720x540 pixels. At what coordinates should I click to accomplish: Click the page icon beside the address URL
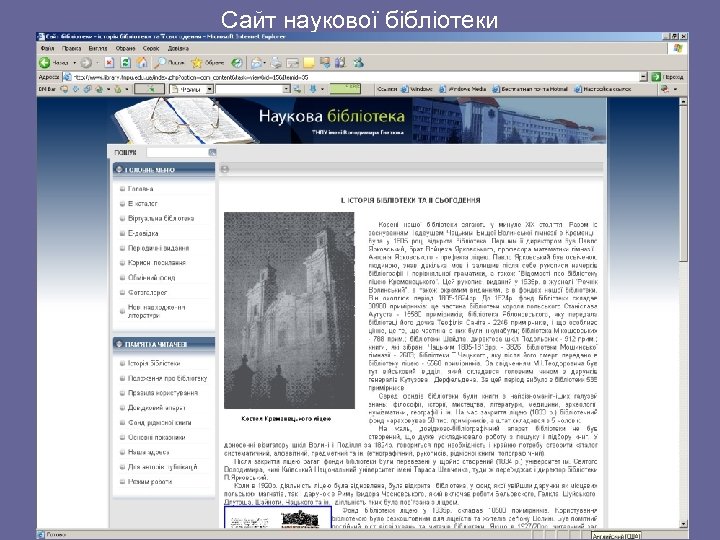[x=67, y=77]
